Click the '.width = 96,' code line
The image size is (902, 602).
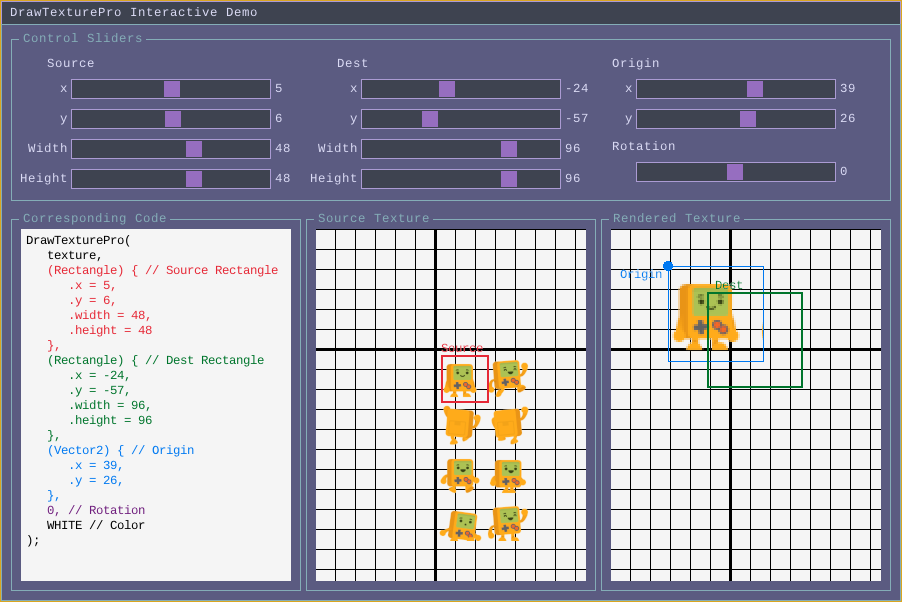(x=110, y=406)
